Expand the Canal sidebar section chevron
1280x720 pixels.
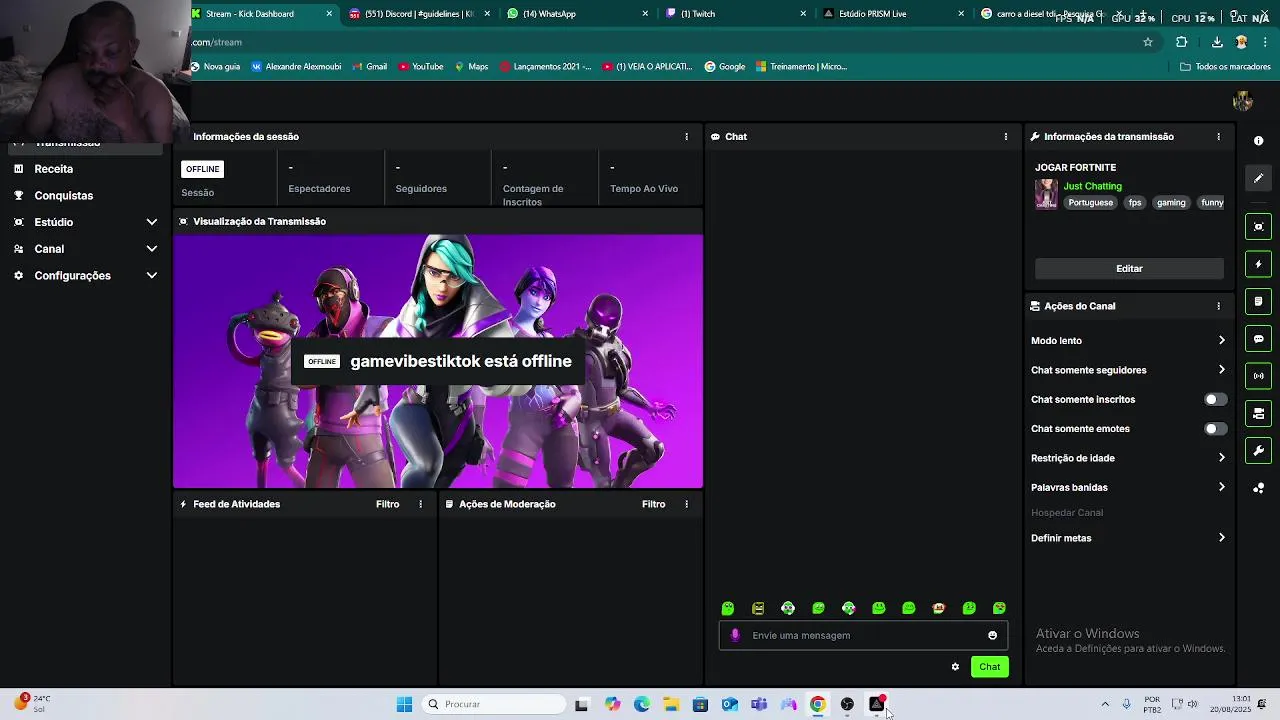coord(152,249)
